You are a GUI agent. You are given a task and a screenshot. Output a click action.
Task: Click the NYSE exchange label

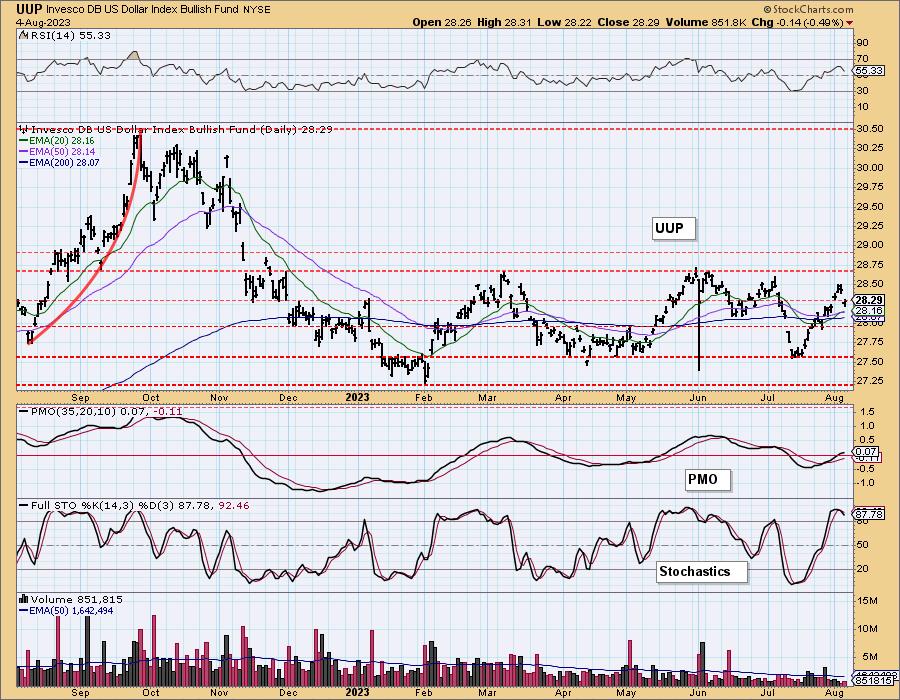coord(257,9)
